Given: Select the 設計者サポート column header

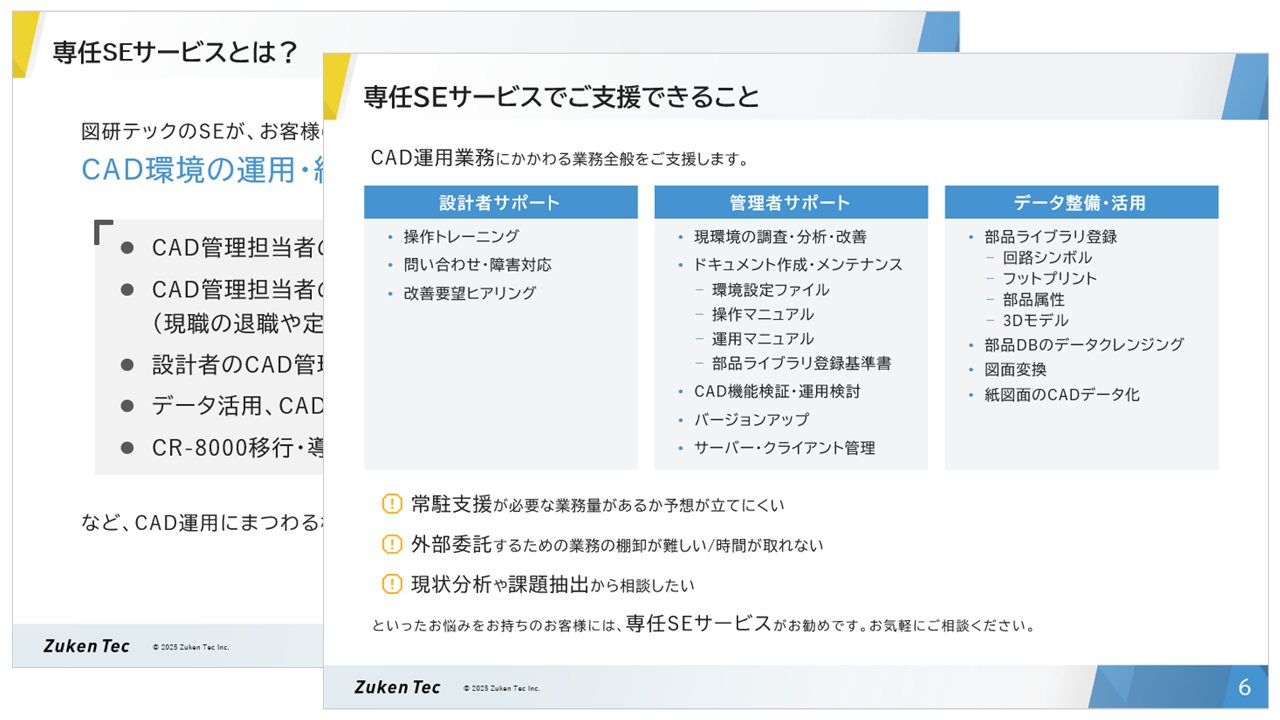Looking at the screenshot, I should click(500, 203).
